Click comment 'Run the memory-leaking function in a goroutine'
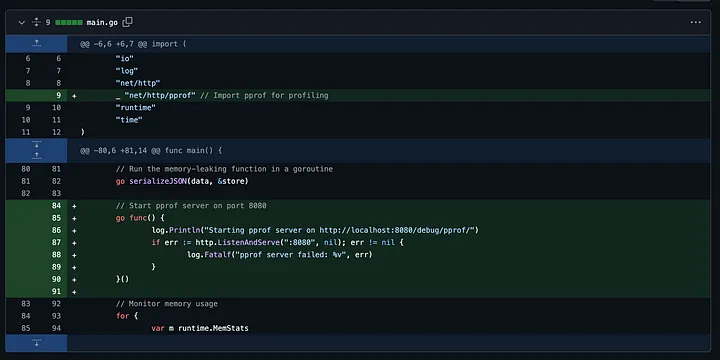Image resolution: width=720 pixels, height=360 pixels. tap(224, 169)
